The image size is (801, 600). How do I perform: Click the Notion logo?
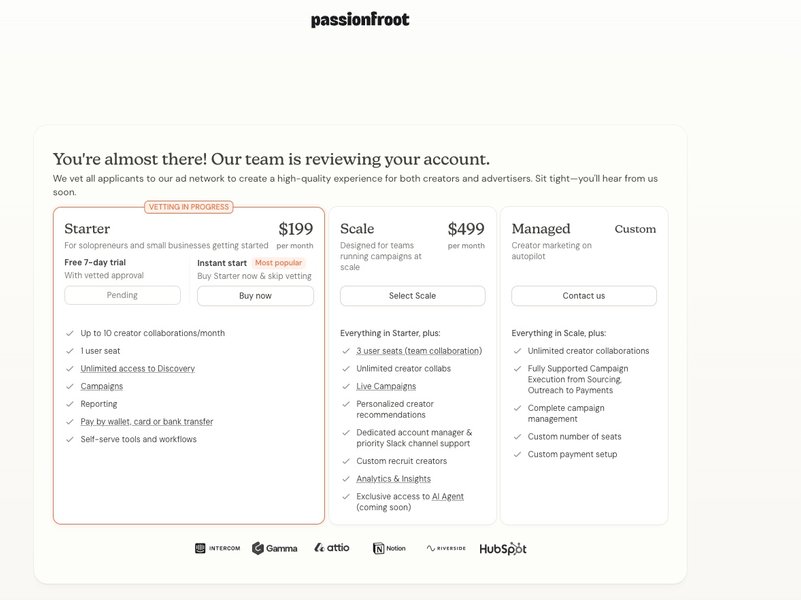coord(389,548)
